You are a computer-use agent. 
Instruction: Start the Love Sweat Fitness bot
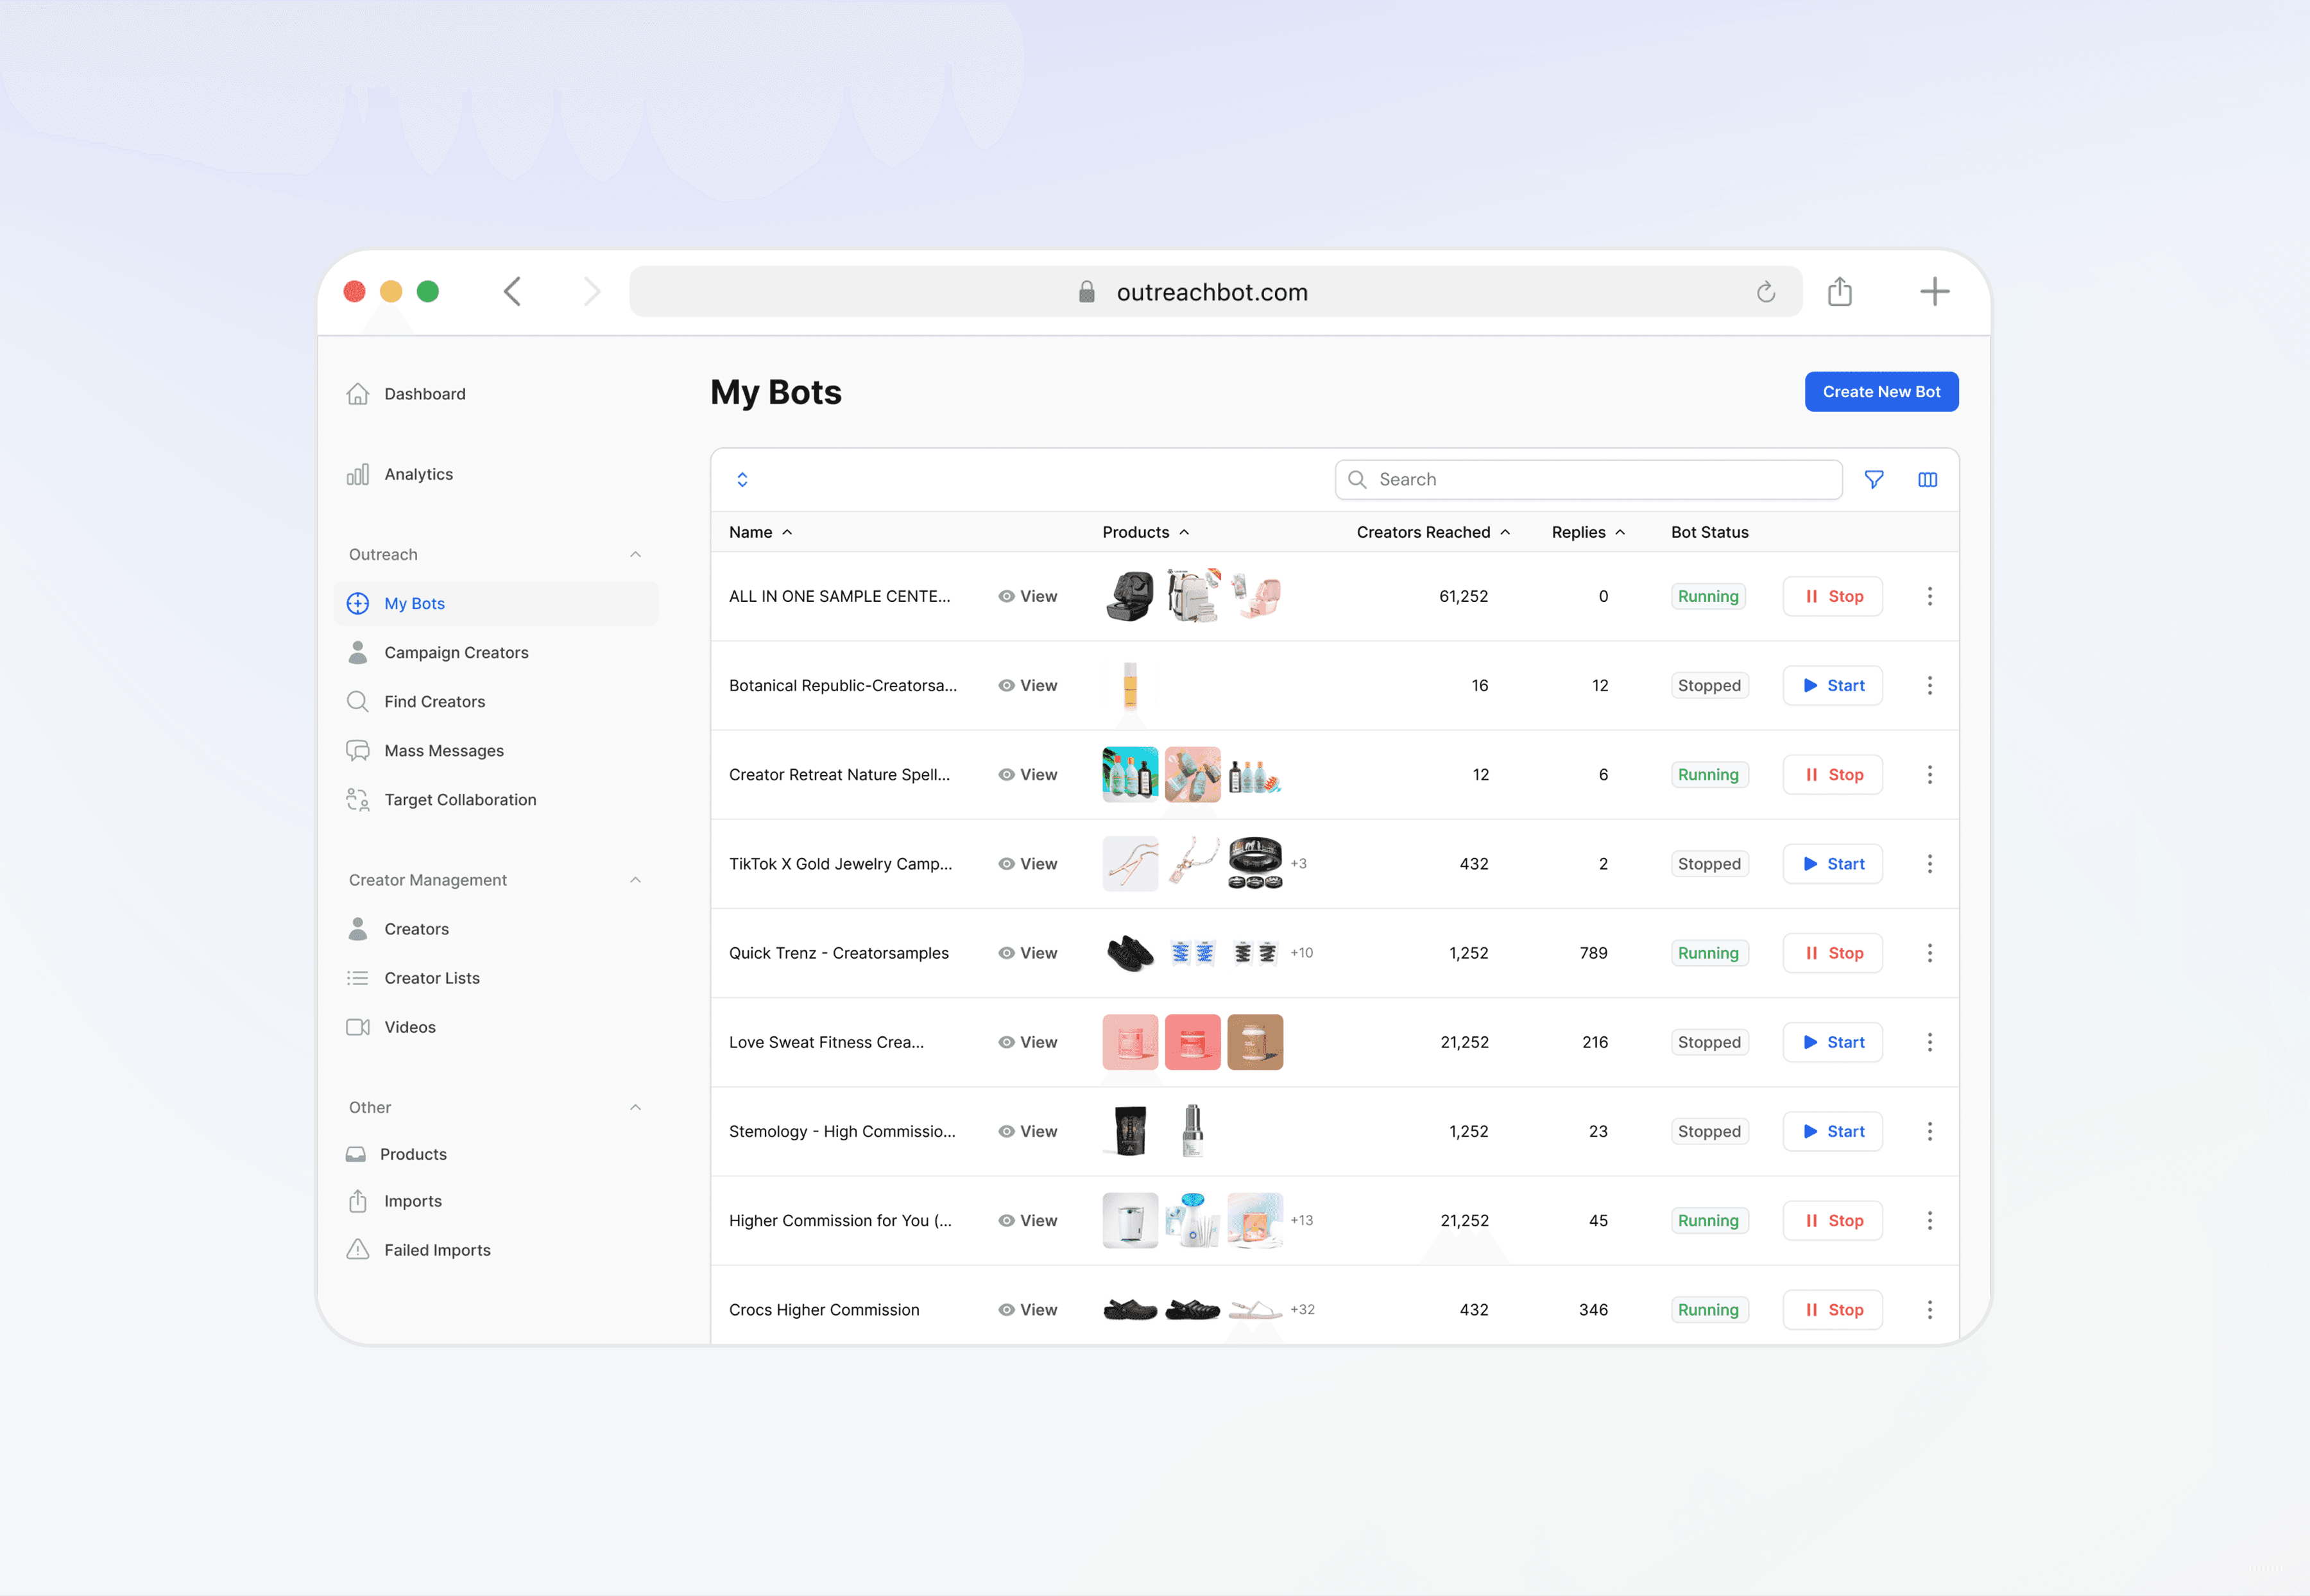[1832, 1042]
